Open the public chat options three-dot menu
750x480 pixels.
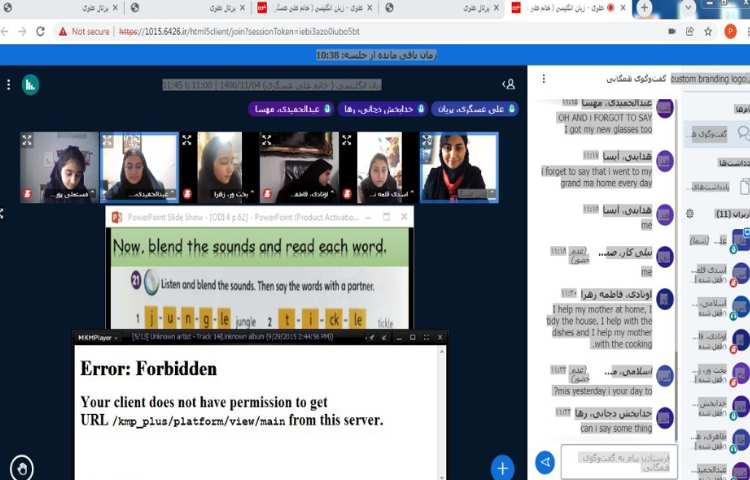click(543, 79)
